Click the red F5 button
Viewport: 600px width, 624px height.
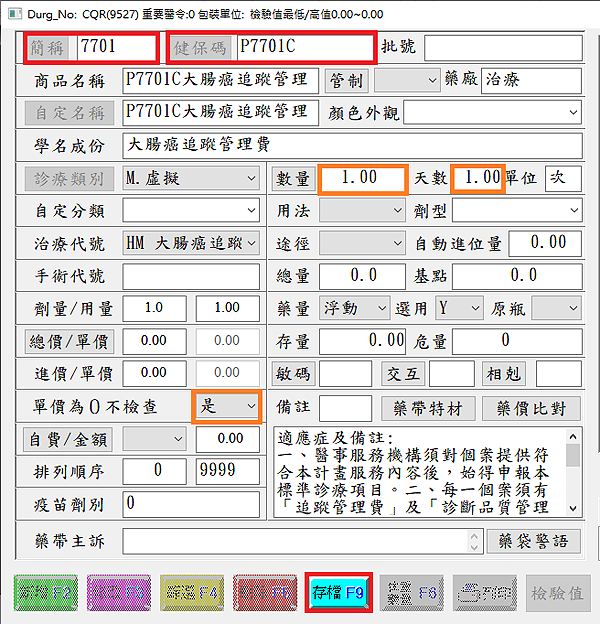coord(266,592)
